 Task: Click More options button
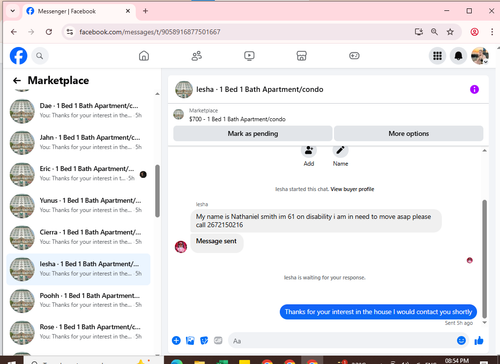pyautogui.click(x=409, y=134)
